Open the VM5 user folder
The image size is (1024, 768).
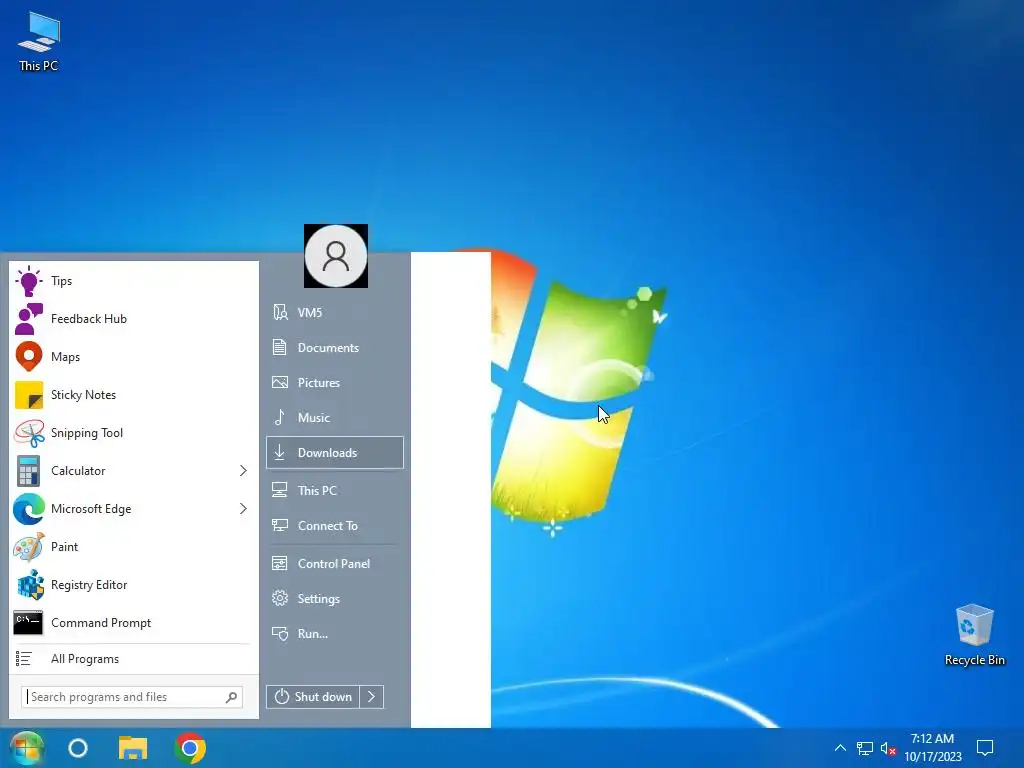pyautogui.click(x=335, y=312)
